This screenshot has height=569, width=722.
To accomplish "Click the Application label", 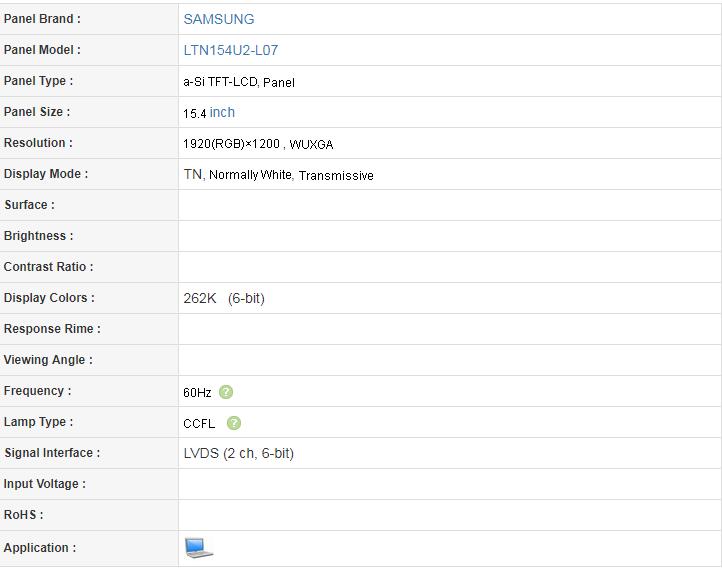I will [x=40, y=548].
